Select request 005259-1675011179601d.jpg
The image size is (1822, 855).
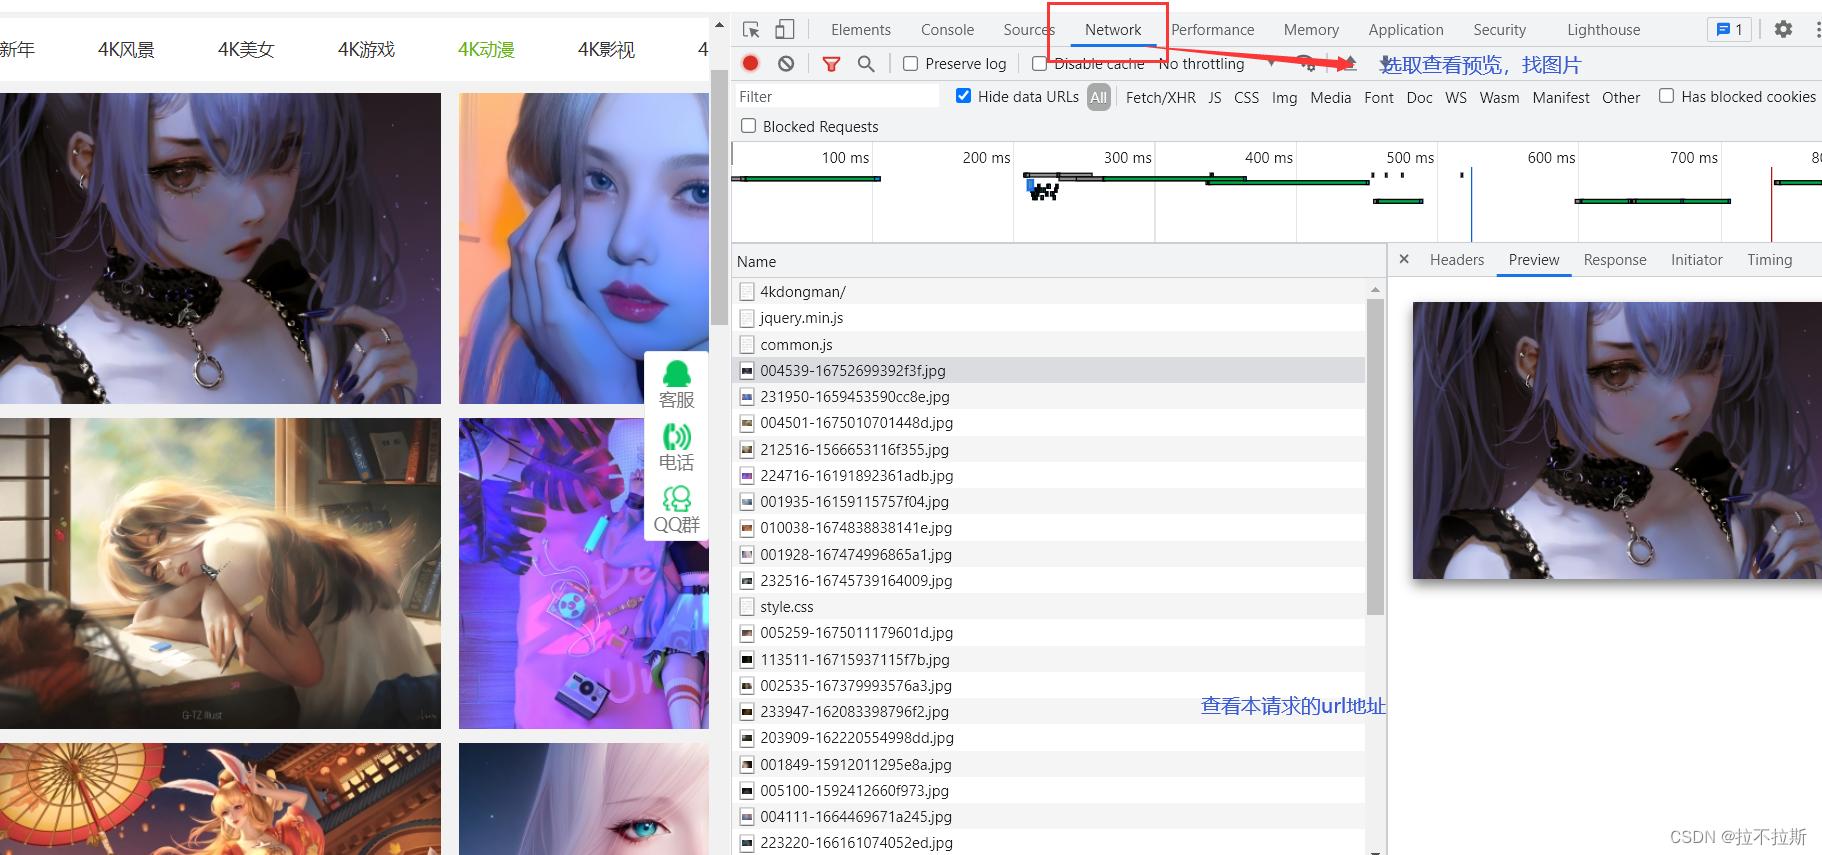(1049, 633)
